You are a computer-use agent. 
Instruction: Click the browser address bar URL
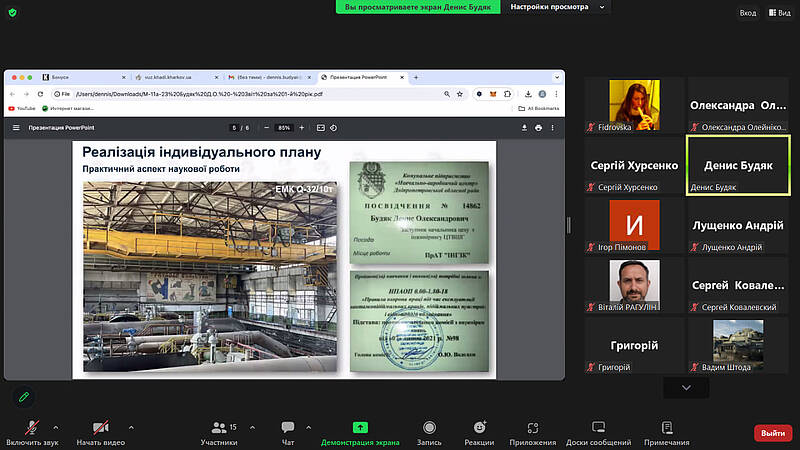click(199, 94)
